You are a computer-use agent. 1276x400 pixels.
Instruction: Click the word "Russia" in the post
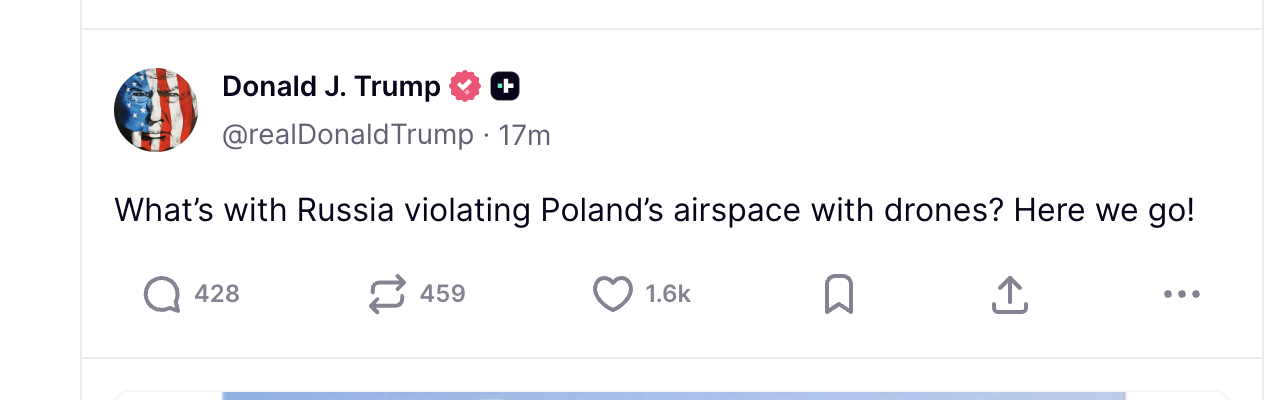[343, 211]
